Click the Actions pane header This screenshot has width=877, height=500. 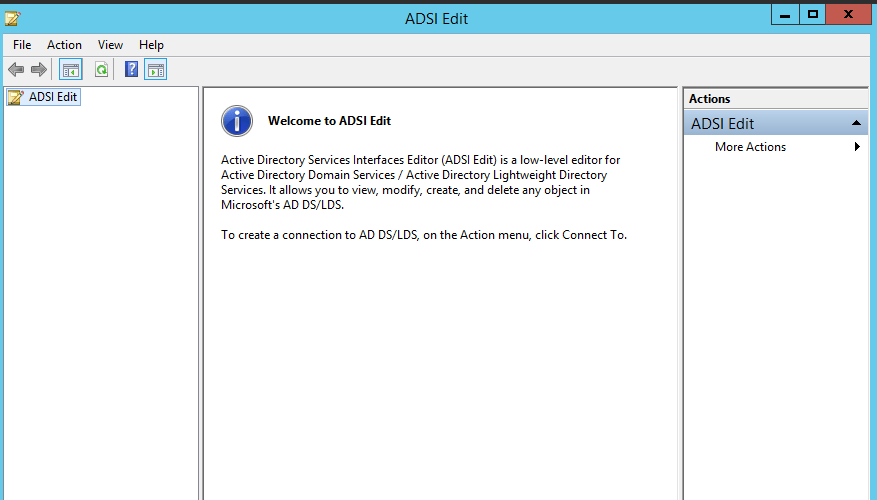point(776,98)
